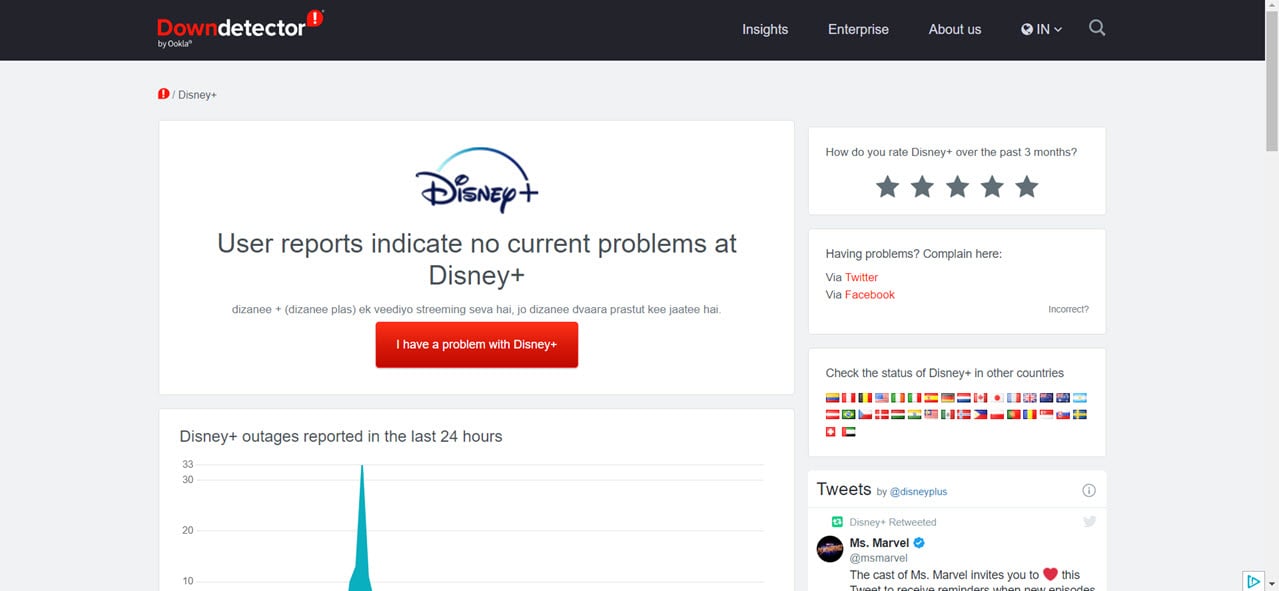Click the Downdetector logo
Viewport: 1279px width, 591px height.
coord(240,28)
